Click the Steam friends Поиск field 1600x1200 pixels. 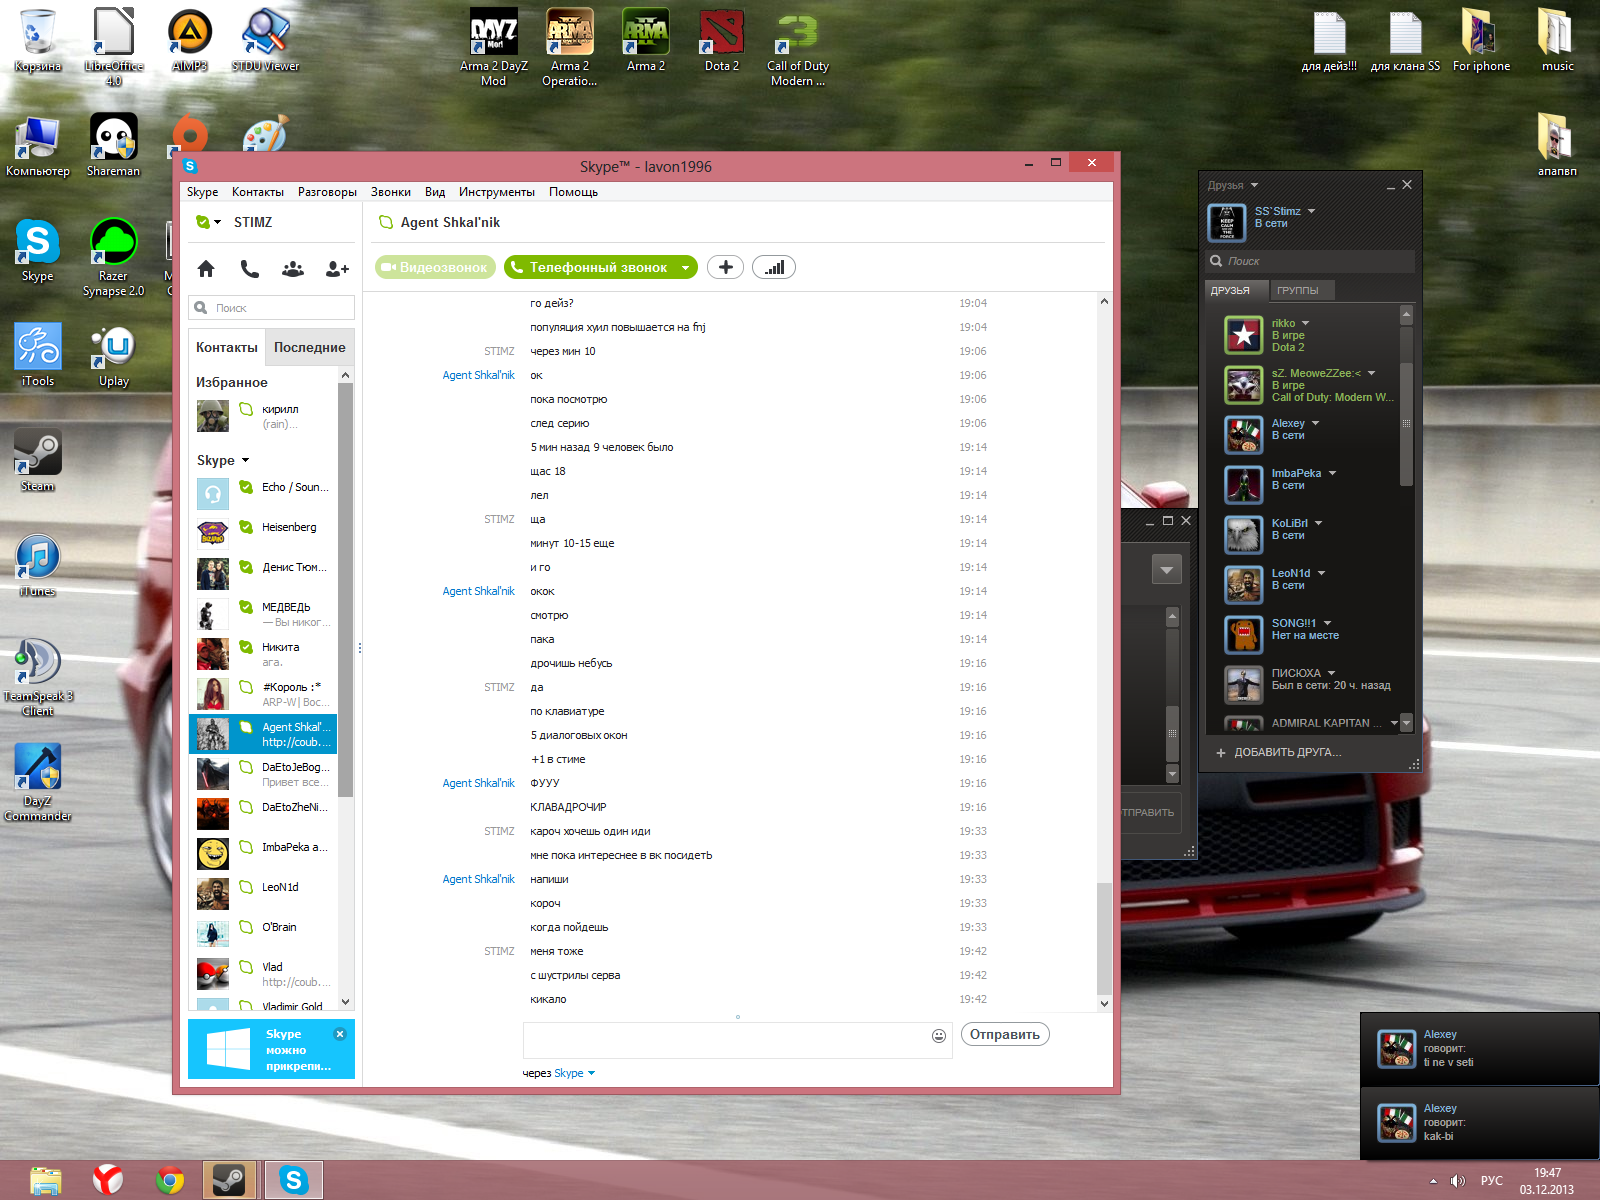pyautogui.click(x=1311, y=261)
